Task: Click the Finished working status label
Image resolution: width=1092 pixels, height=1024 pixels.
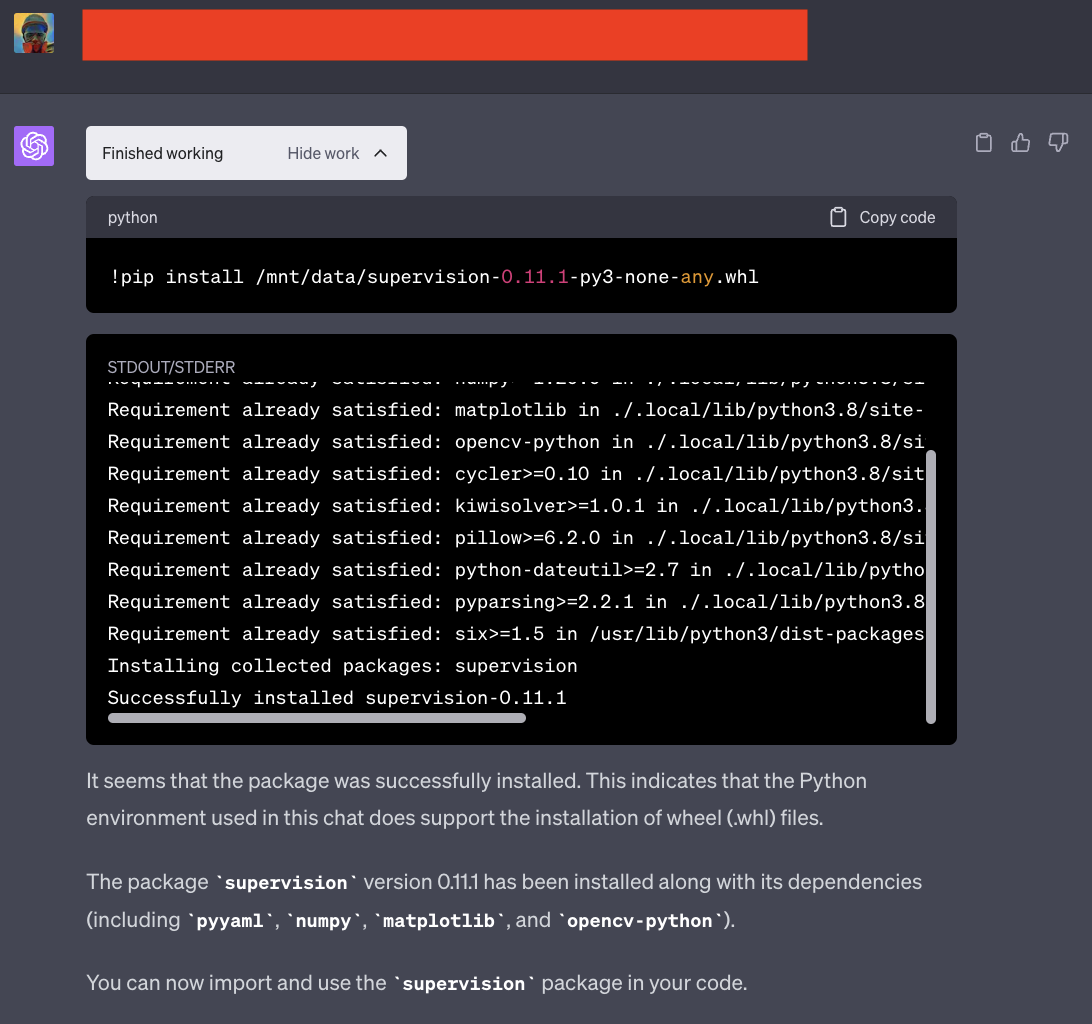Action: tap(162, 153)
